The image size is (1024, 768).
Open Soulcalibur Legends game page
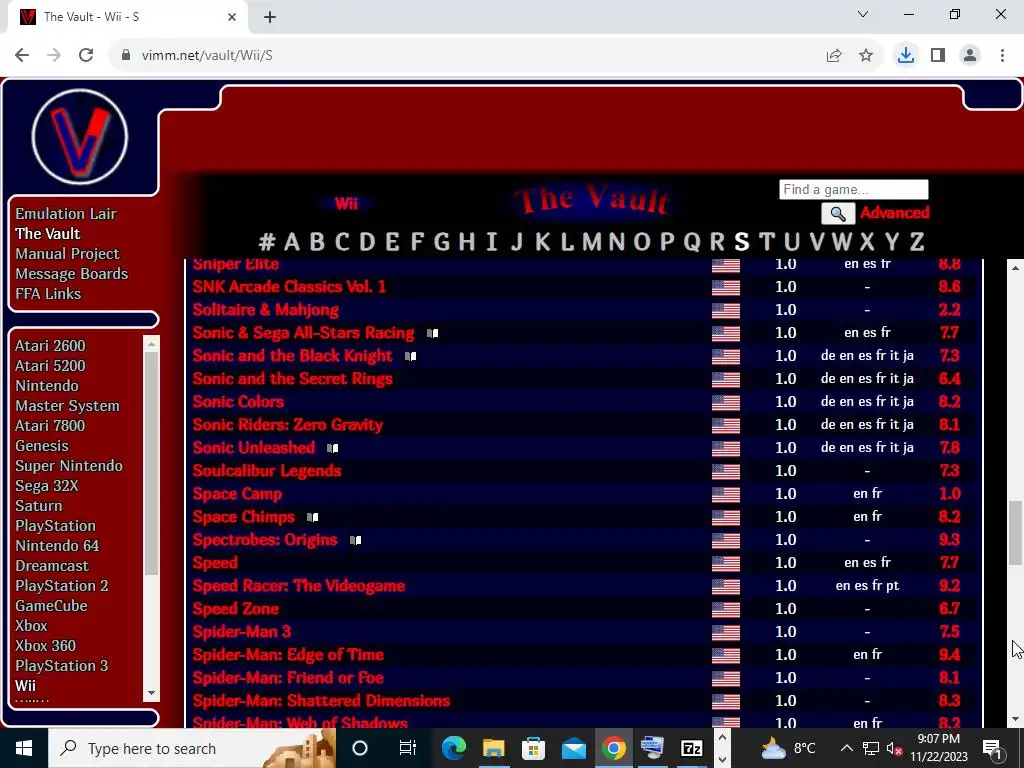(x=266, y=471)
